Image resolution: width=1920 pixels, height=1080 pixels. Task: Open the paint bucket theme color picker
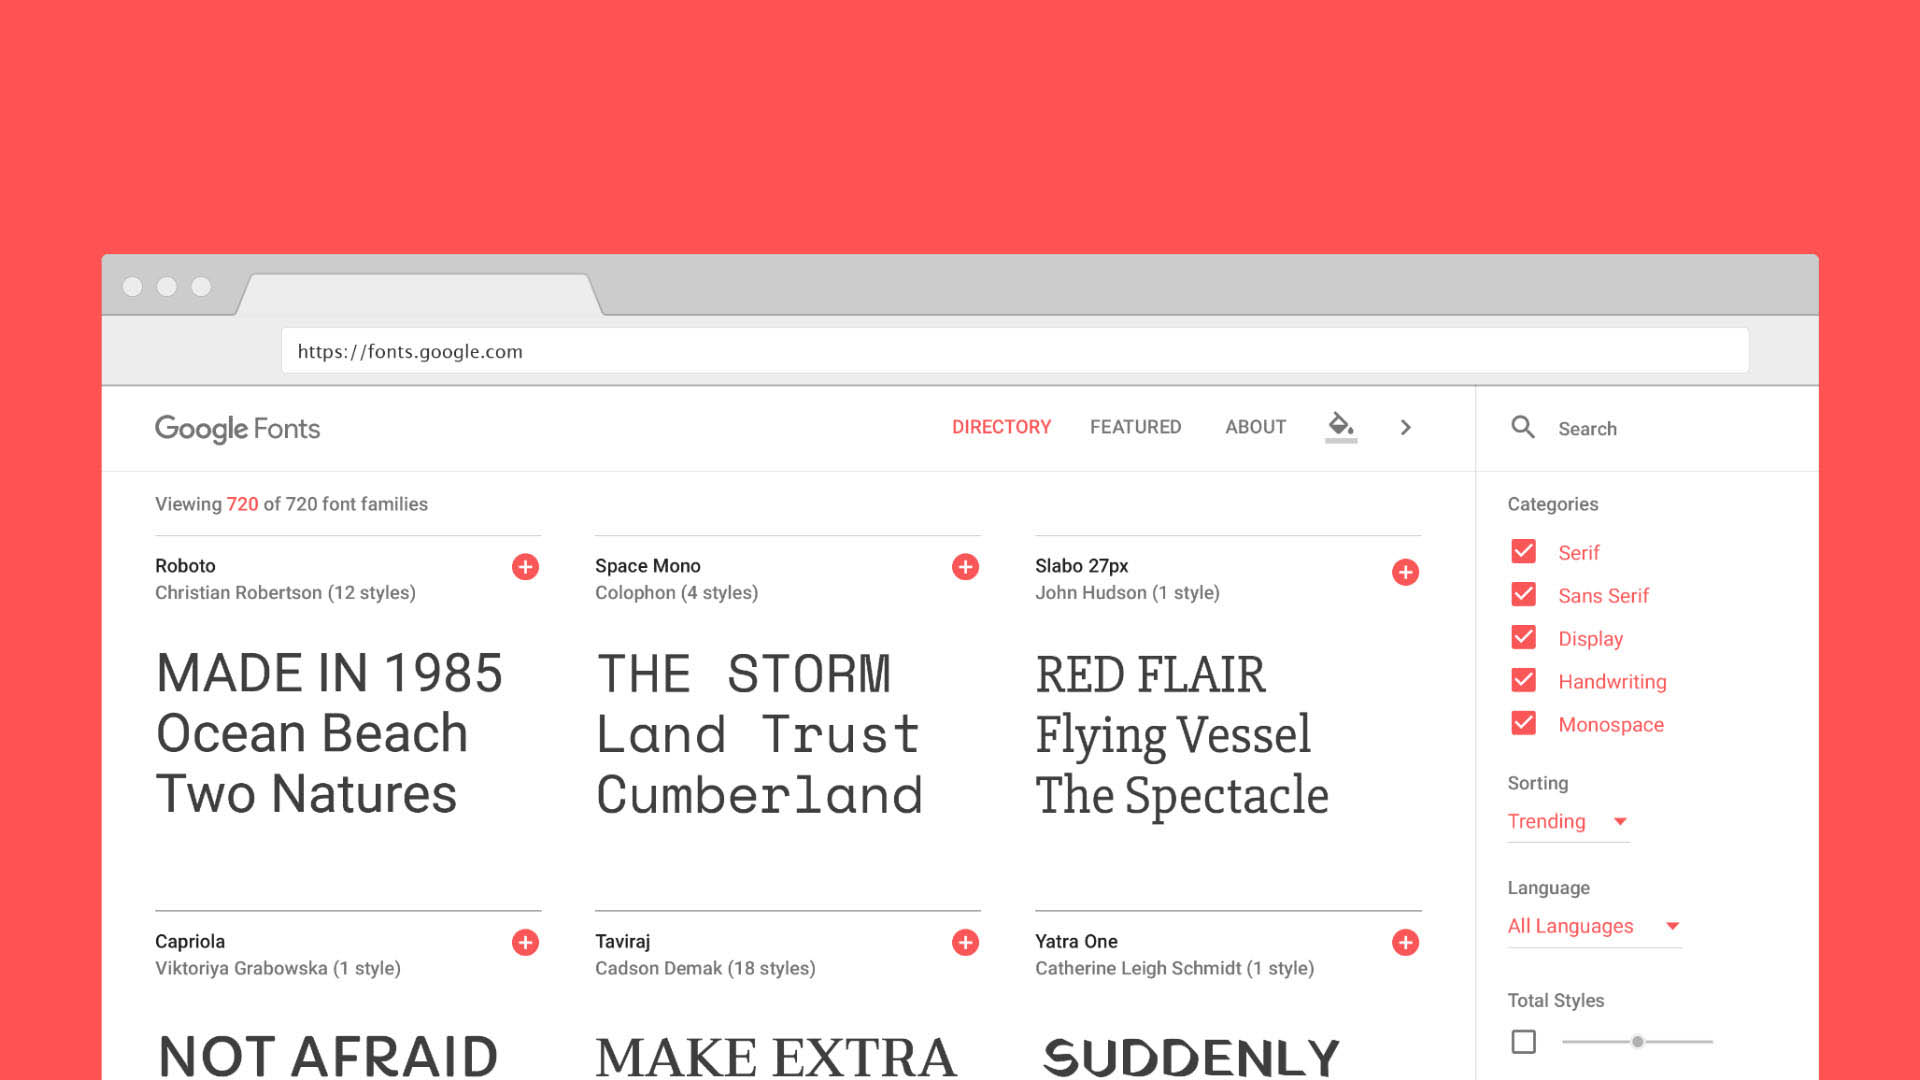pyautogui.click(x=1341, y=426)
